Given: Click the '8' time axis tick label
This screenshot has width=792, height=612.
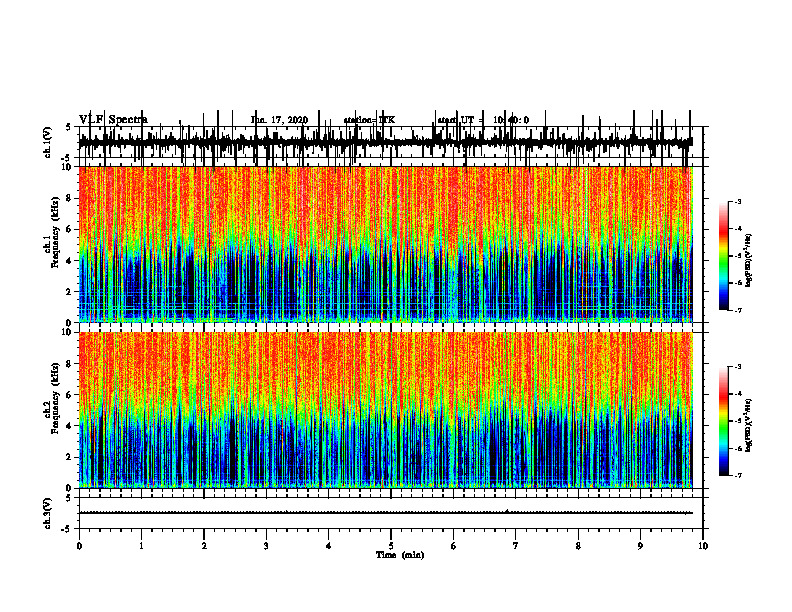Looking at the screenshot, I should click(x=578, y=546).
